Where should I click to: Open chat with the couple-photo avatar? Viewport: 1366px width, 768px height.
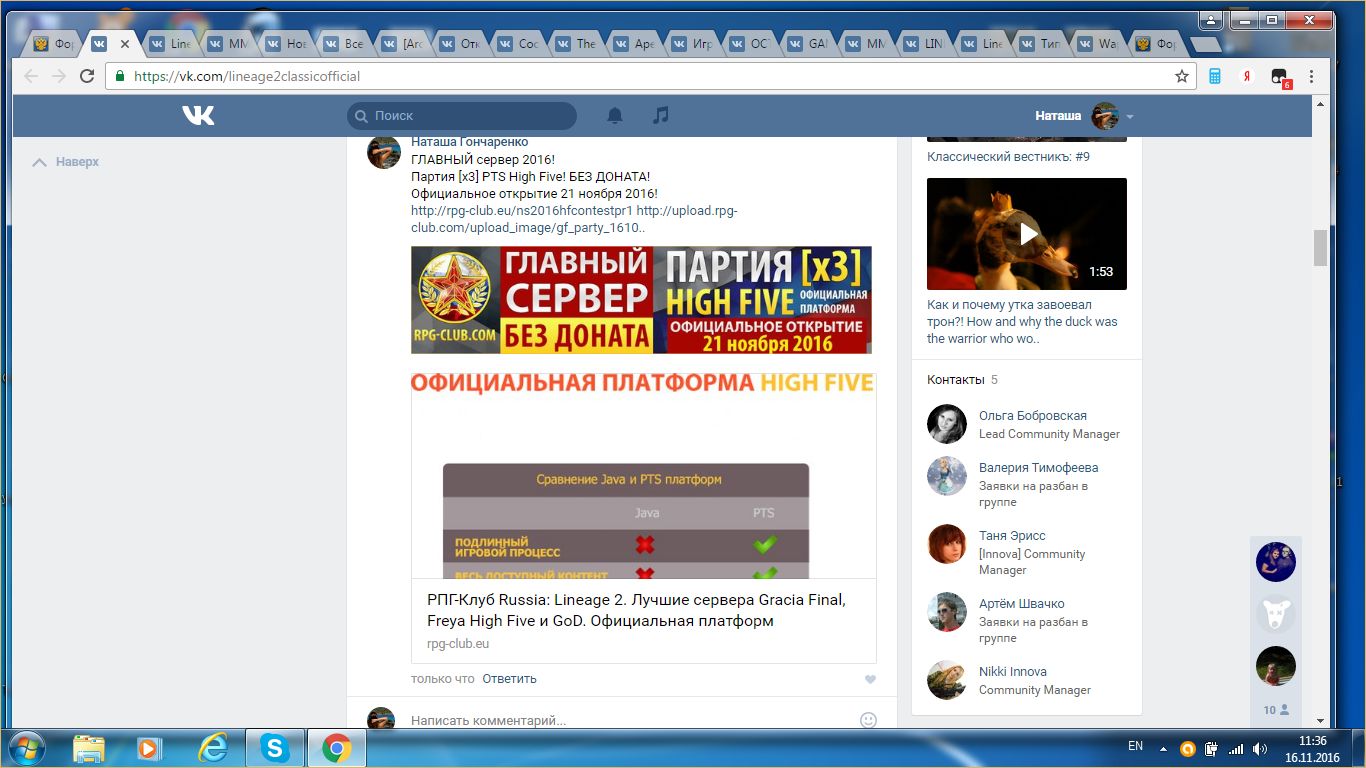click(1276, 562)
